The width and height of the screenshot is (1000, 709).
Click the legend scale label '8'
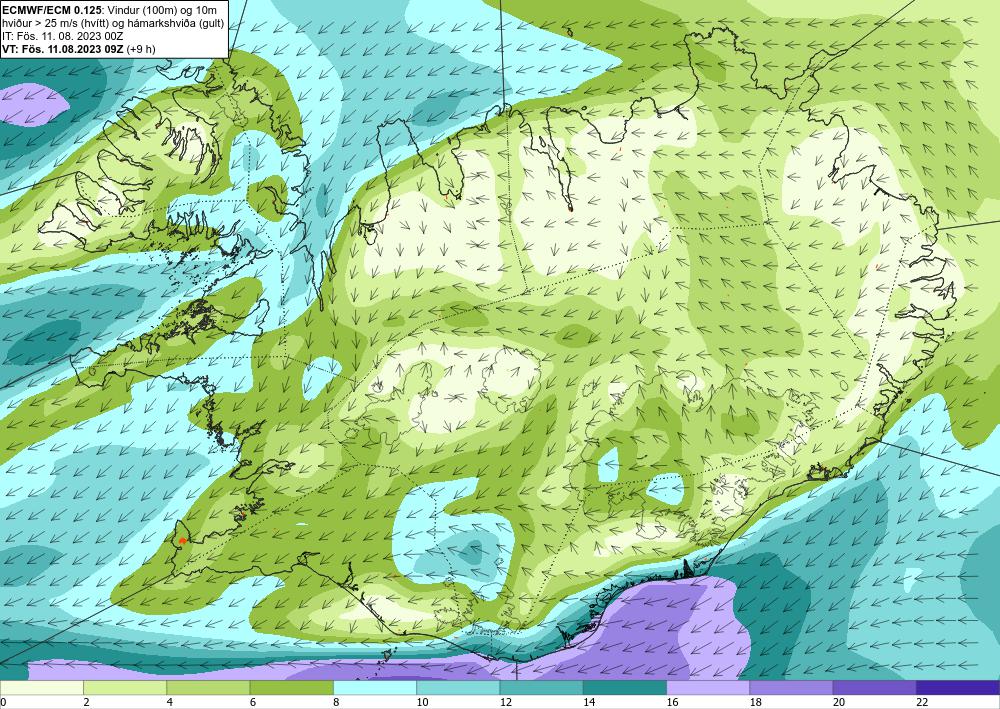coord(336,702)
